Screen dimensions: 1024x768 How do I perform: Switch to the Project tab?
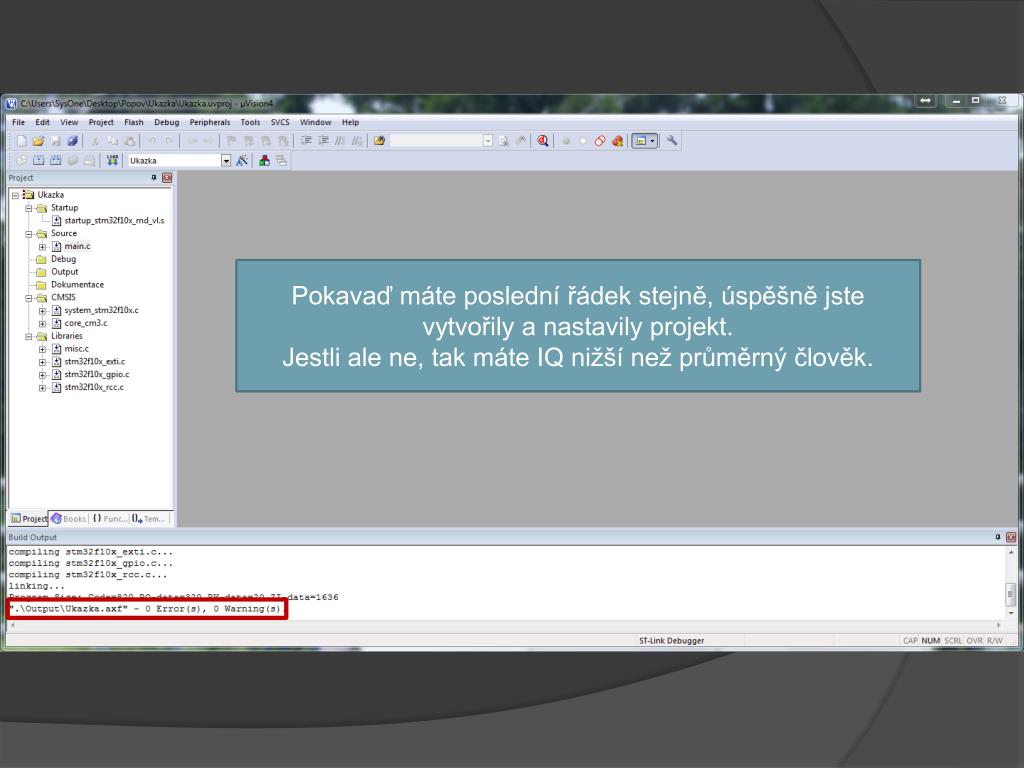tap(29, 519)
